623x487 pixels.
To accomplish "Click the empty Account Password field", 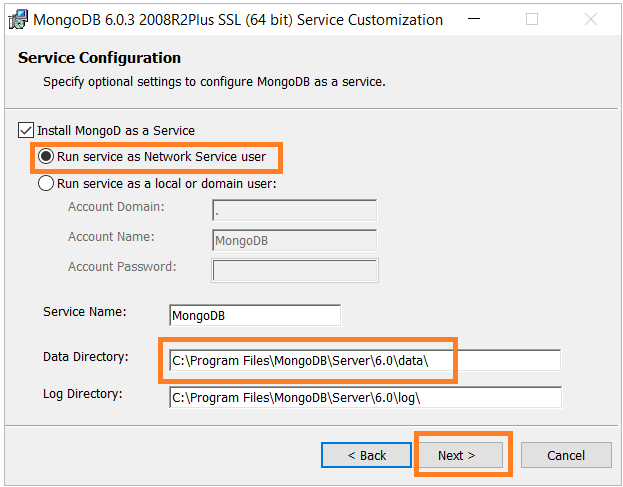I will 295,271.
